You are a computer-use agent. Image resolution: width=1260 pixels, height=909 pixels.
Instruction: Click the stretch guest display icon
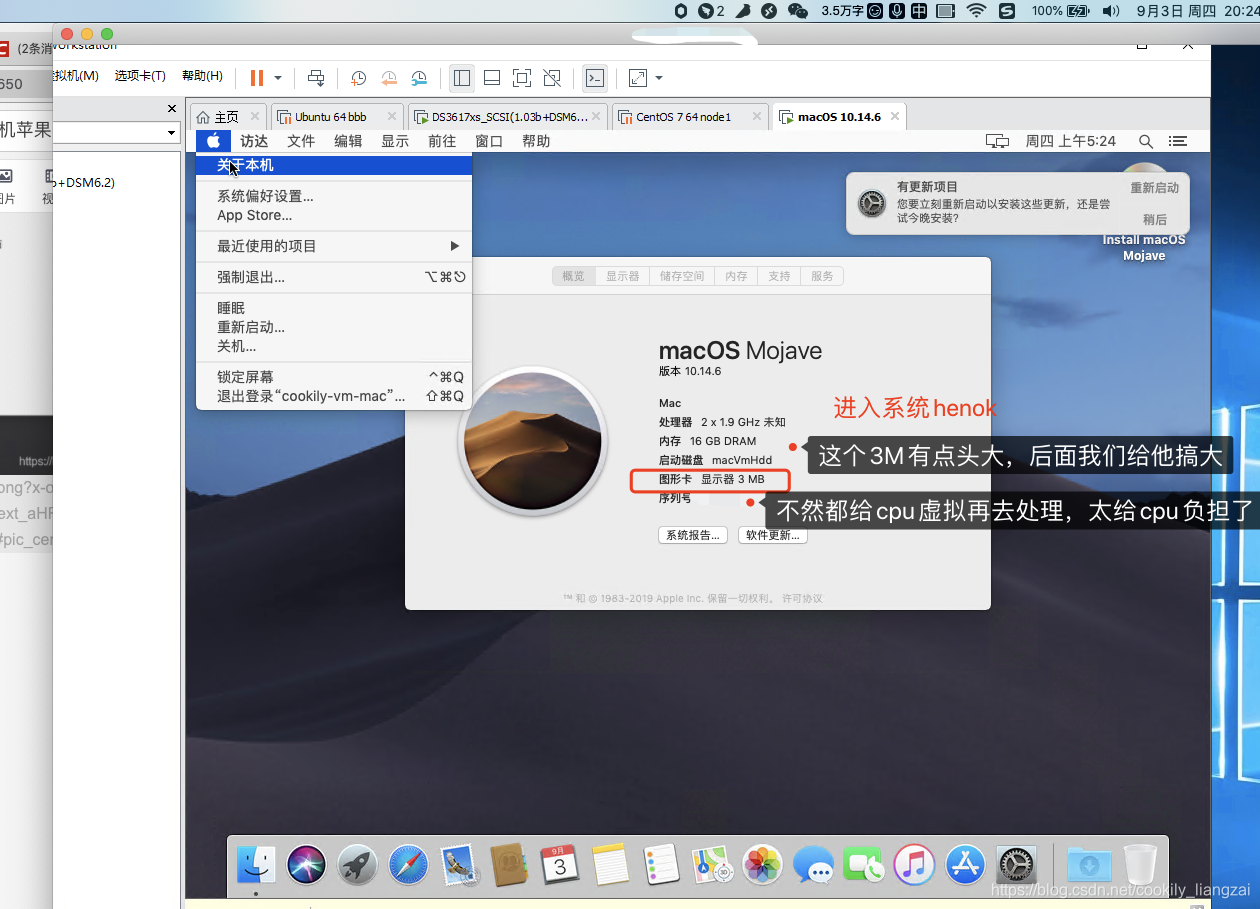(638, 77)
